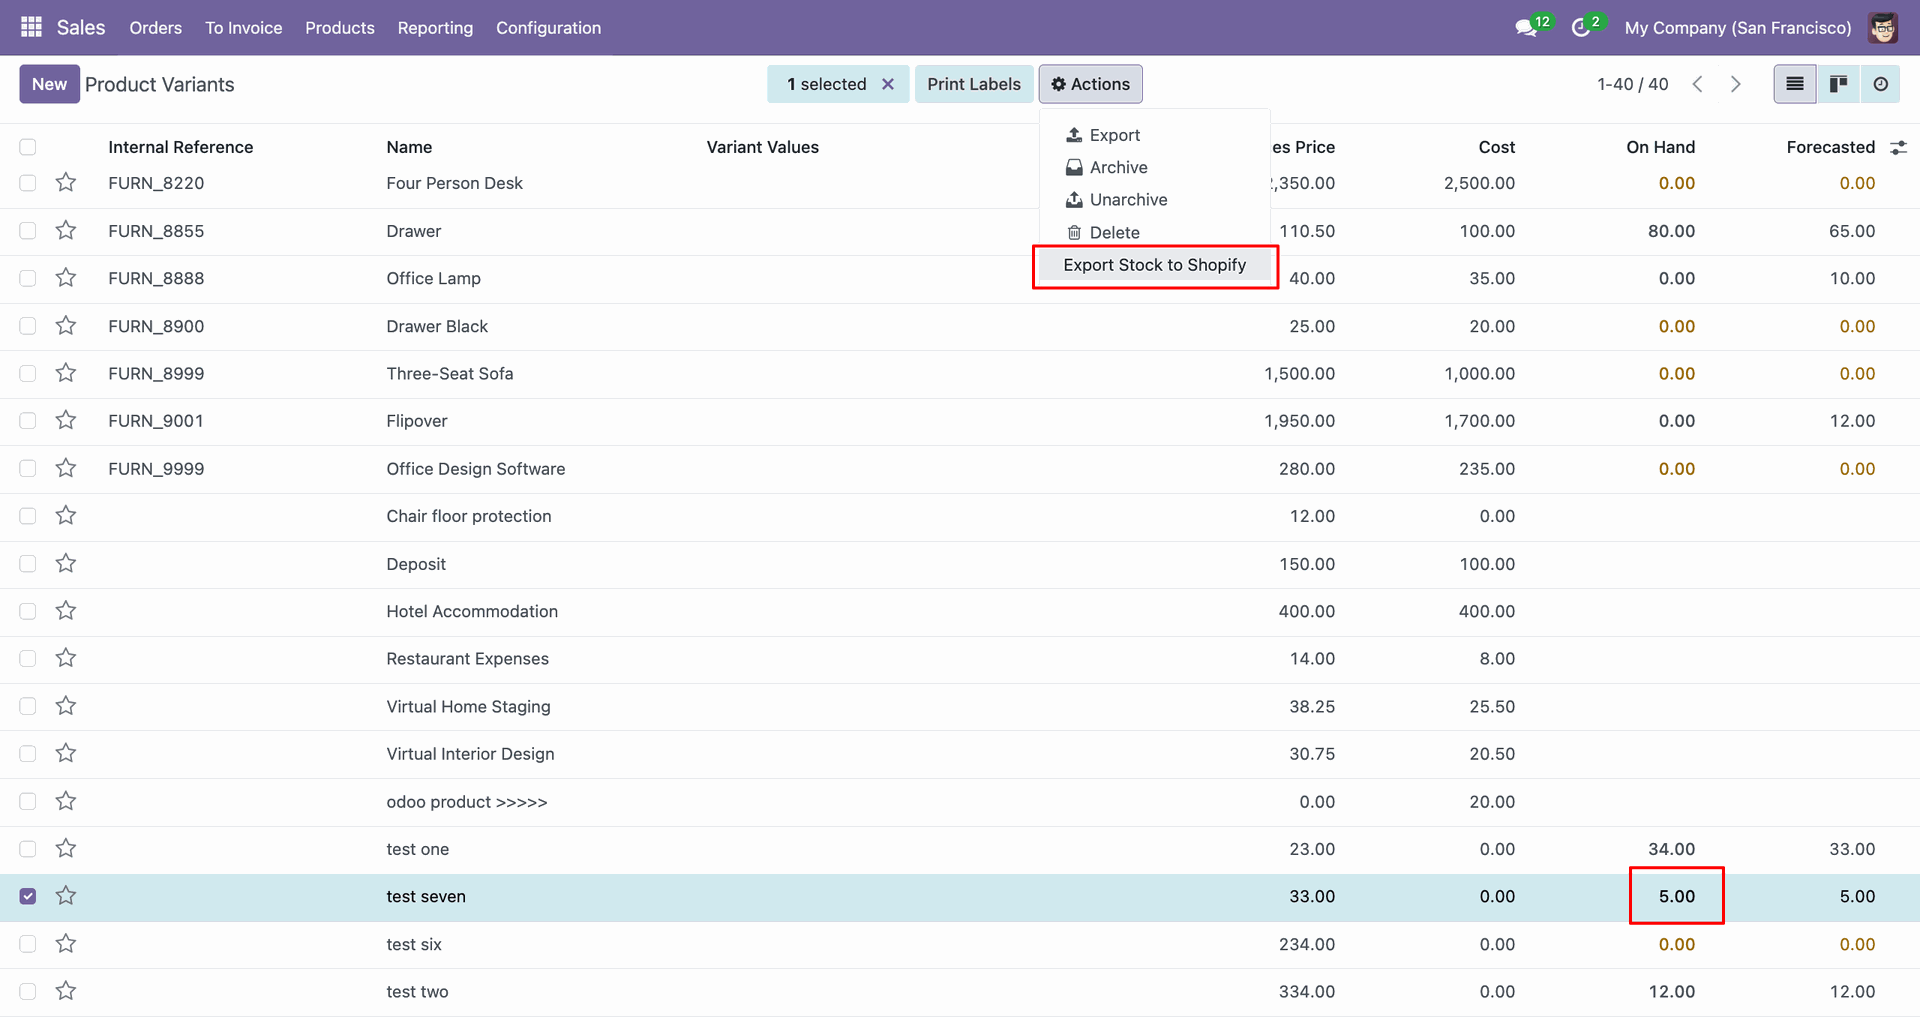This screenshot has height=1017, width=1920.
Task: Choose Delete from Actions menu
Action: tap(1155, 232)
